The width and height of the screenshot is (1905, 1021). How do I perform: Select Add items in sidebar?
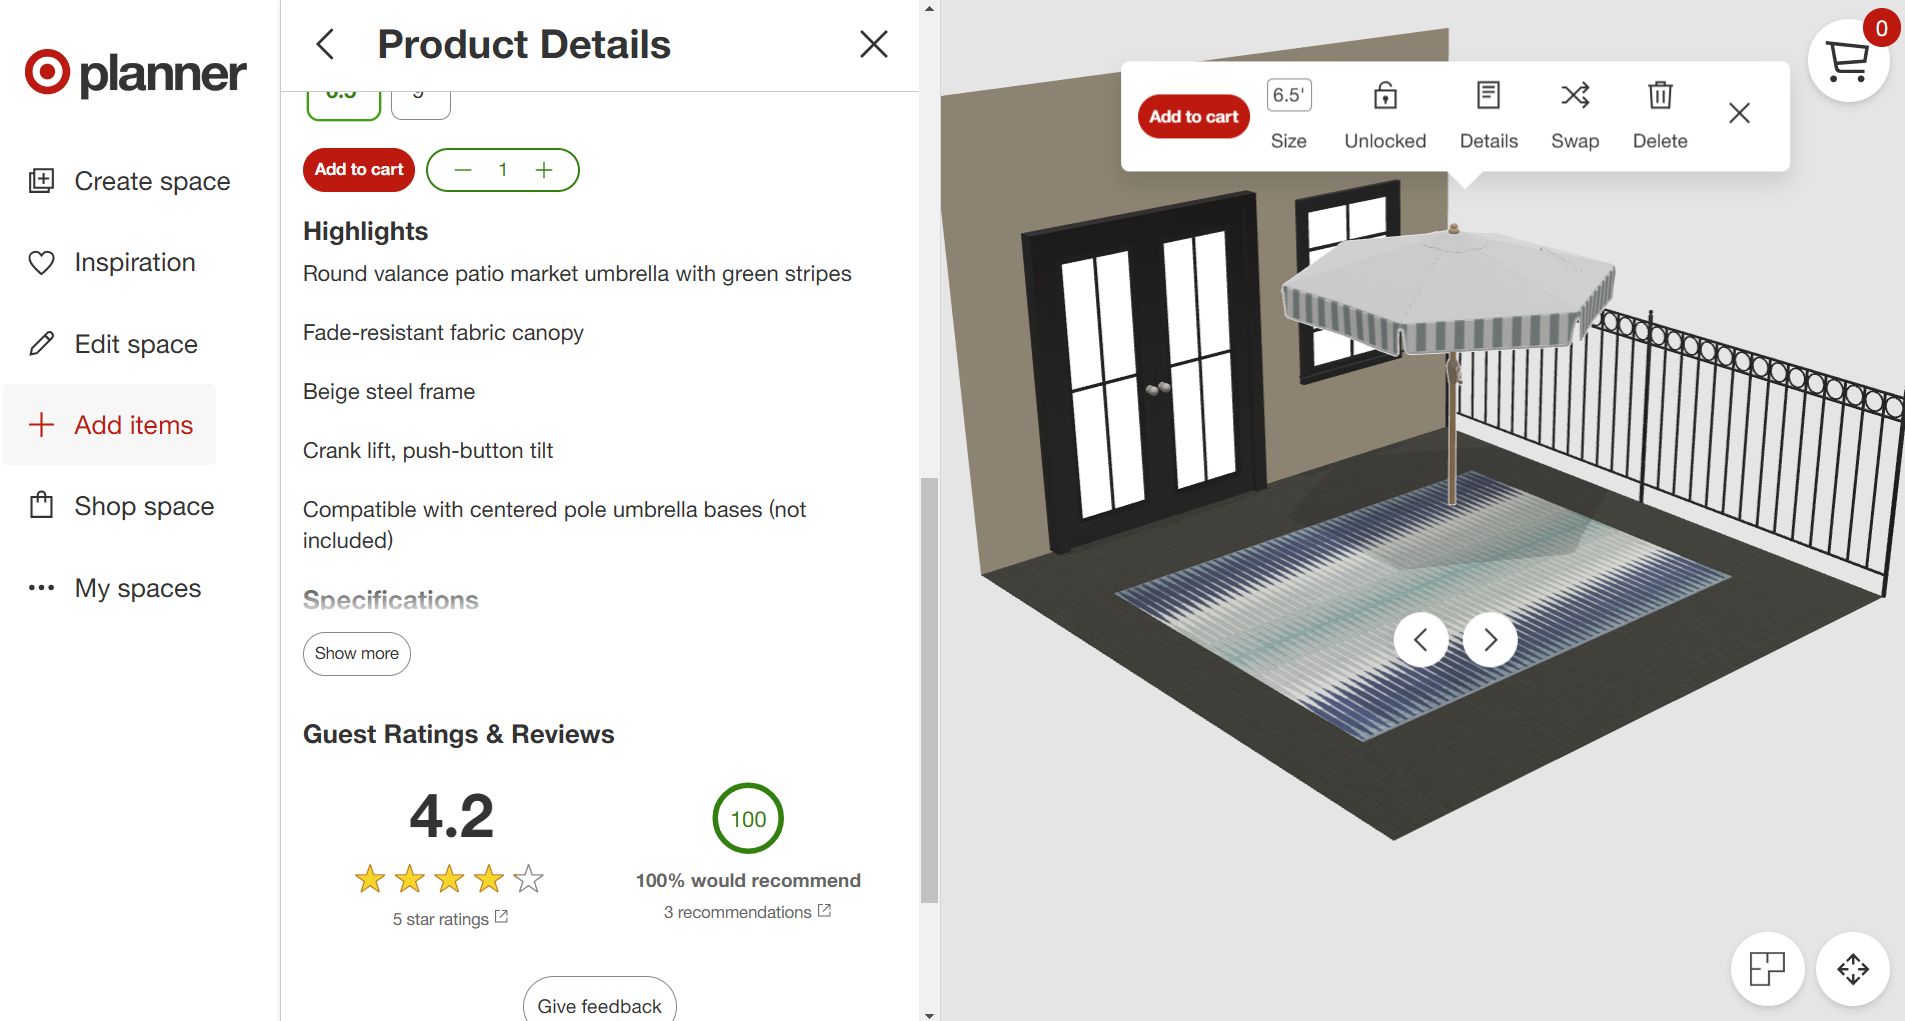110,425
